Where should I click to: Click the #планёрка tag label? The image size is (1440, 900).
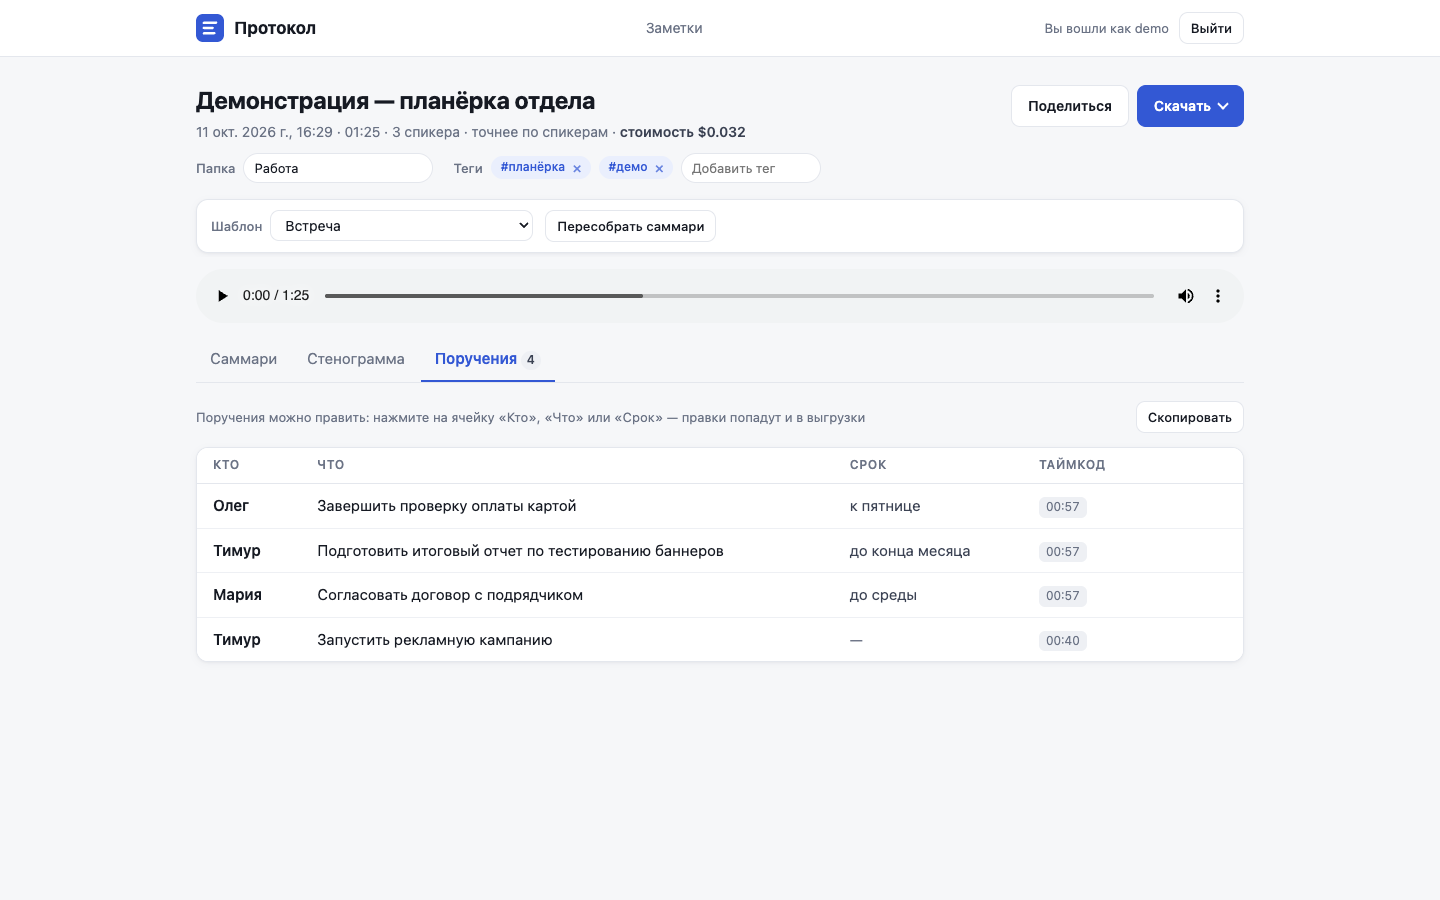(533, 167)
